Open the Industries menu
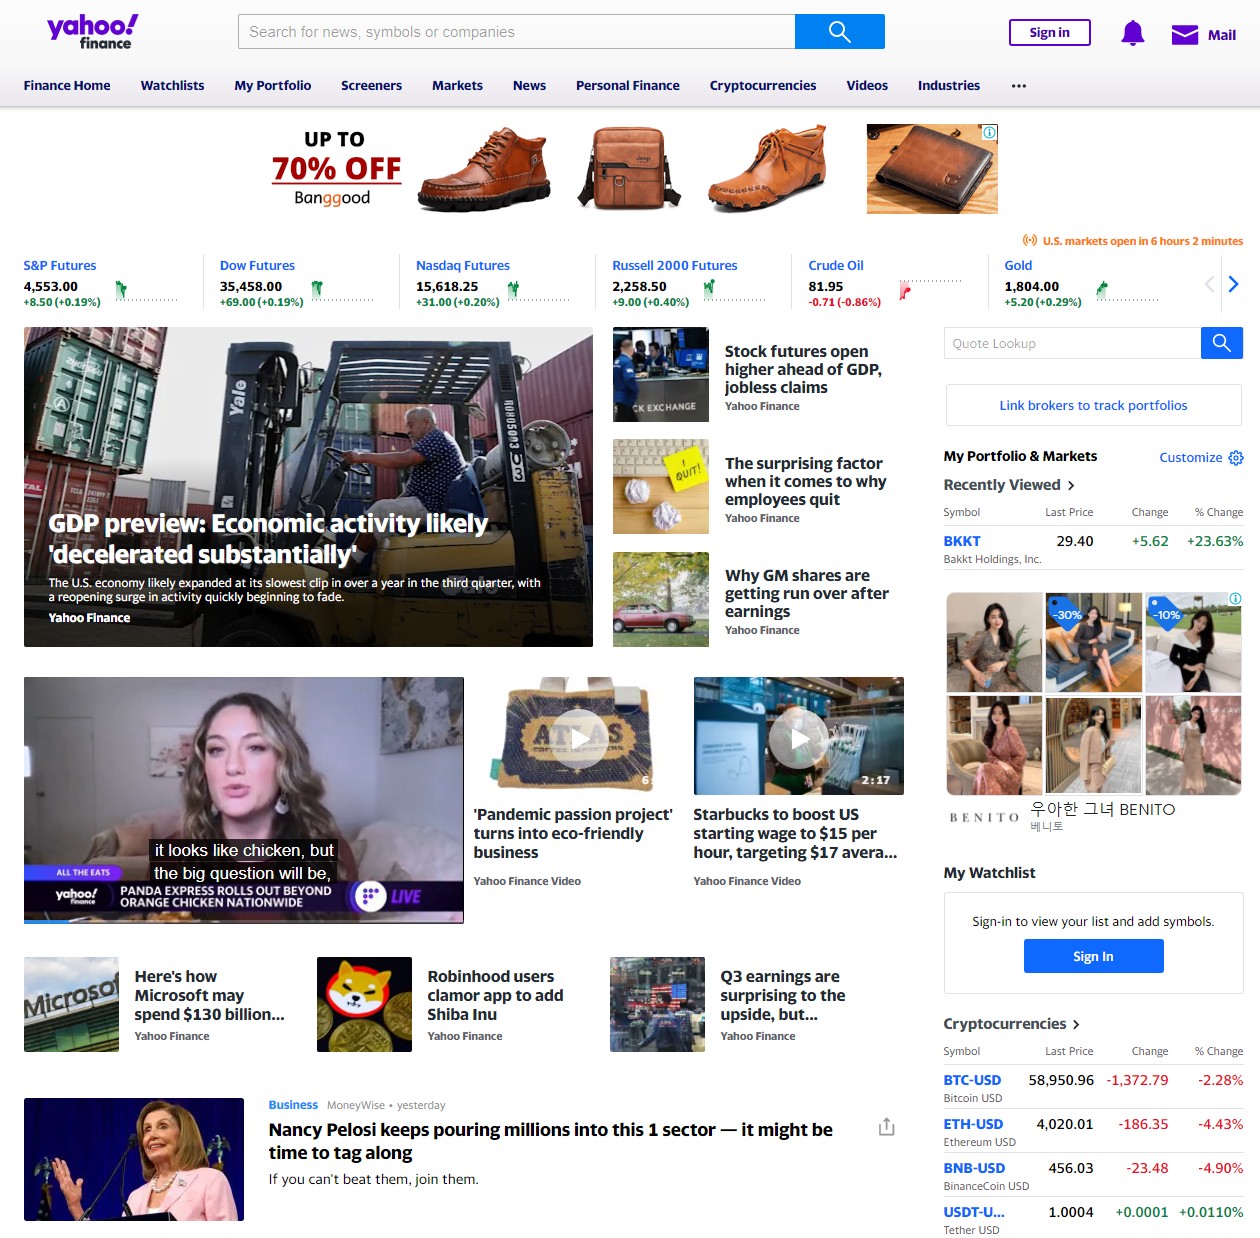 [x=949, y=86]
